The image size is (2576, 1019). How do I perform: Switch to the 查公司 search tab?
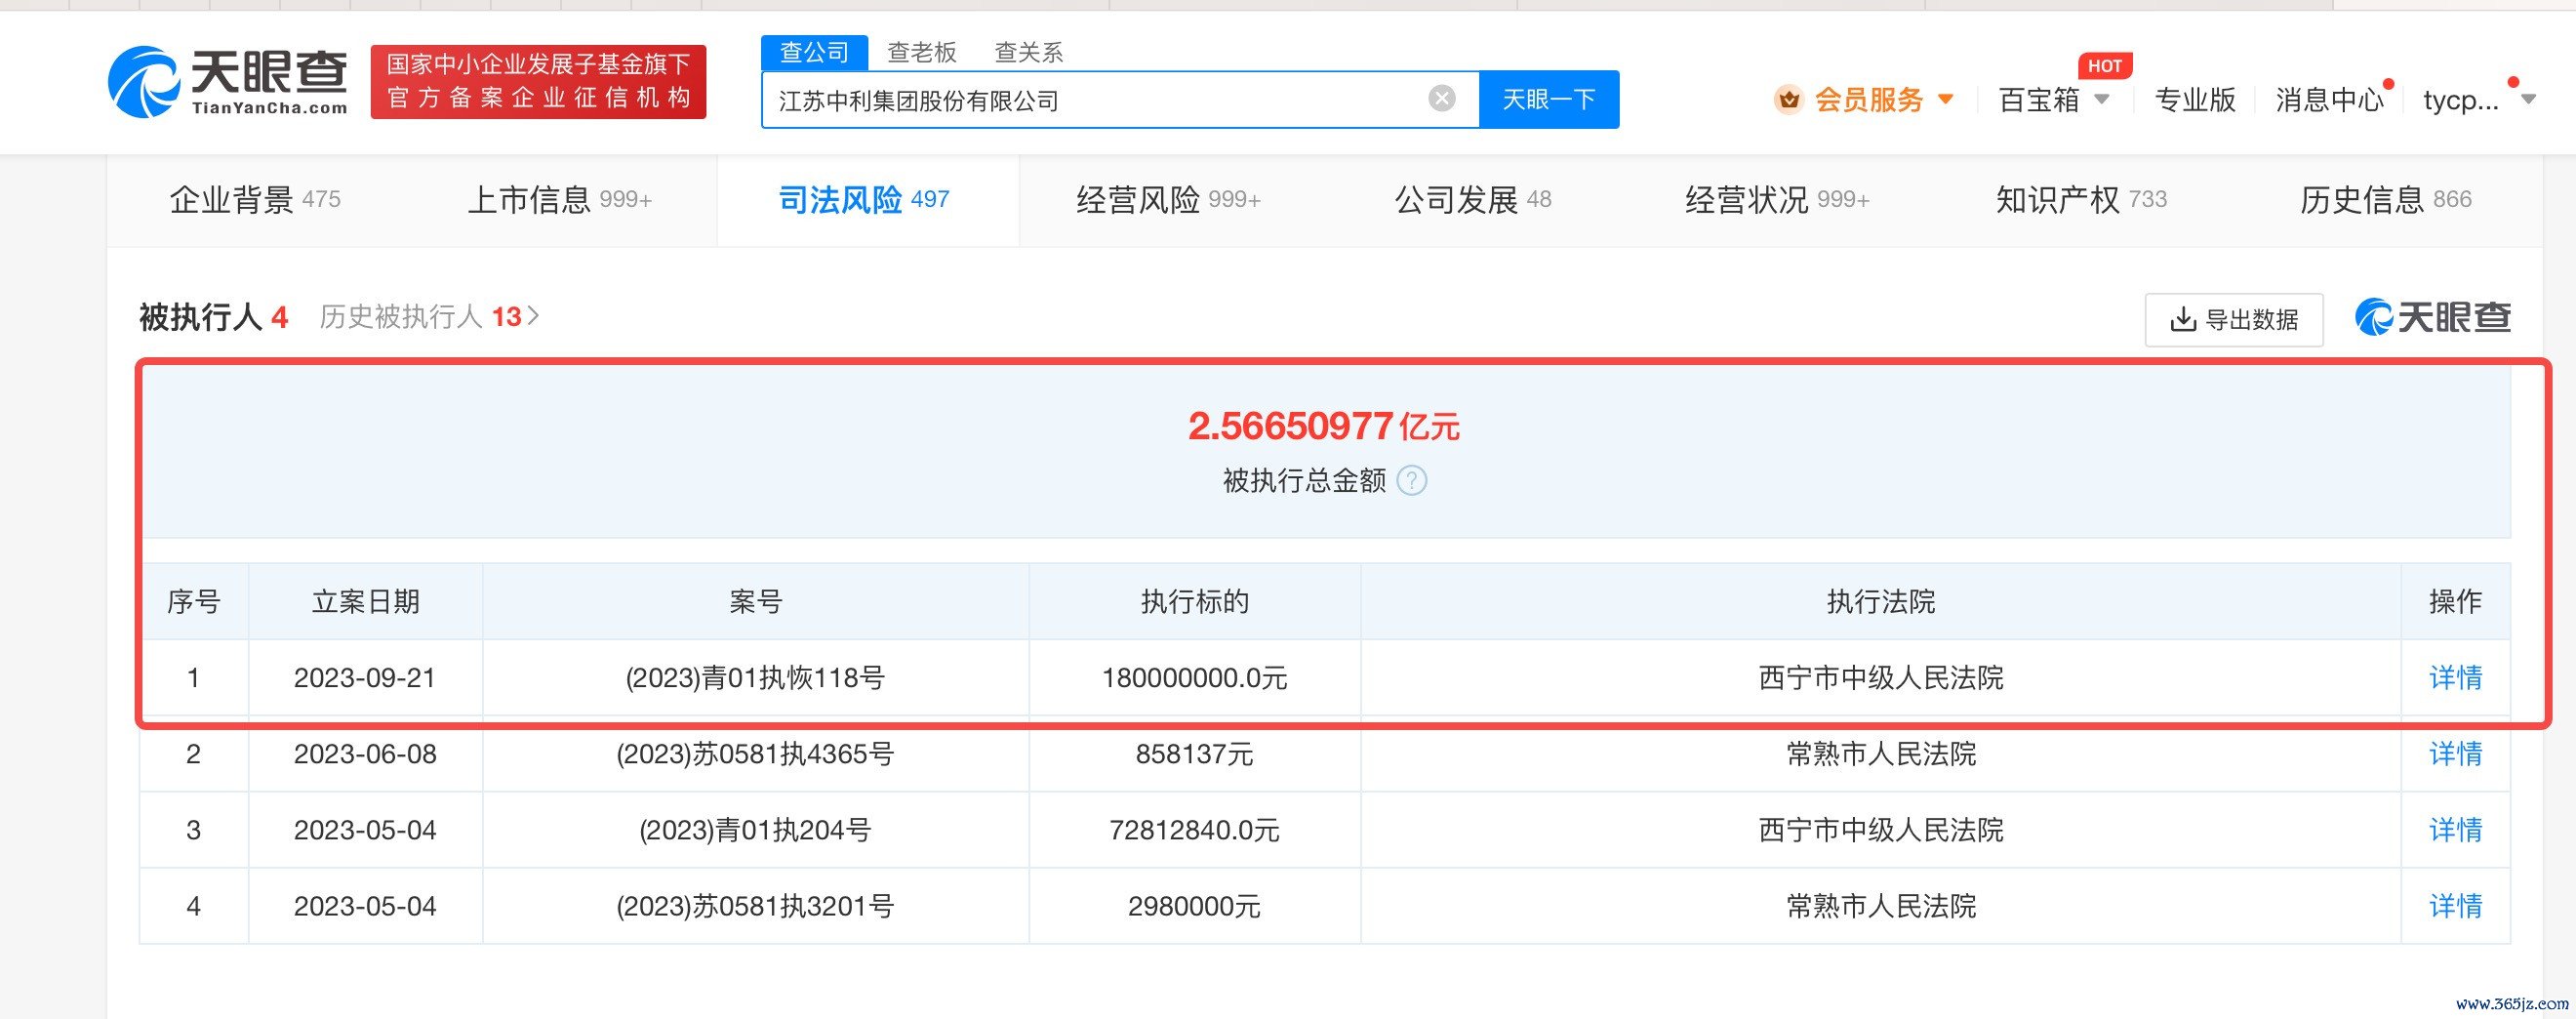[x=814, y=52]
